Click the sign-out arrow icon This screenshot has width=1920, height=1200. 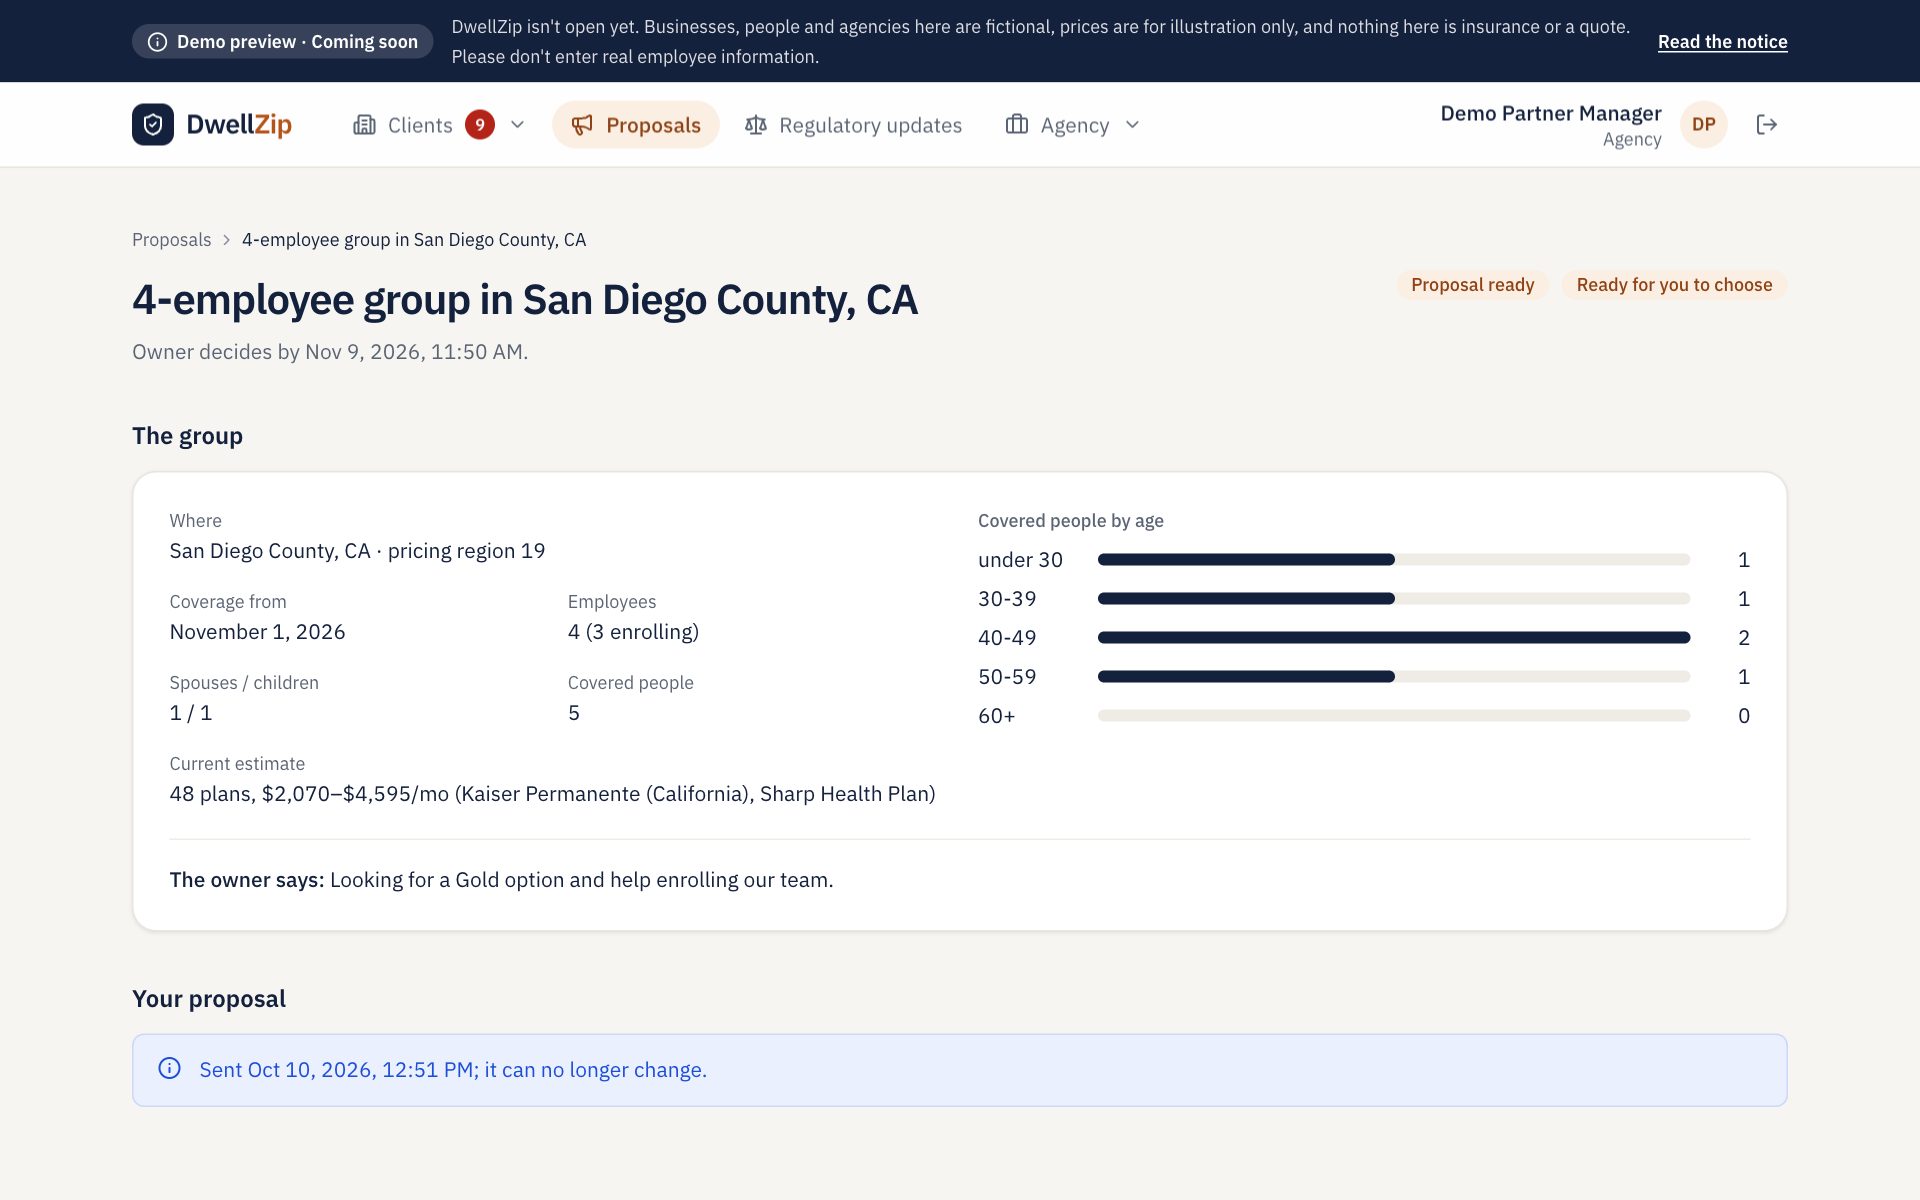coord(1767,125)
